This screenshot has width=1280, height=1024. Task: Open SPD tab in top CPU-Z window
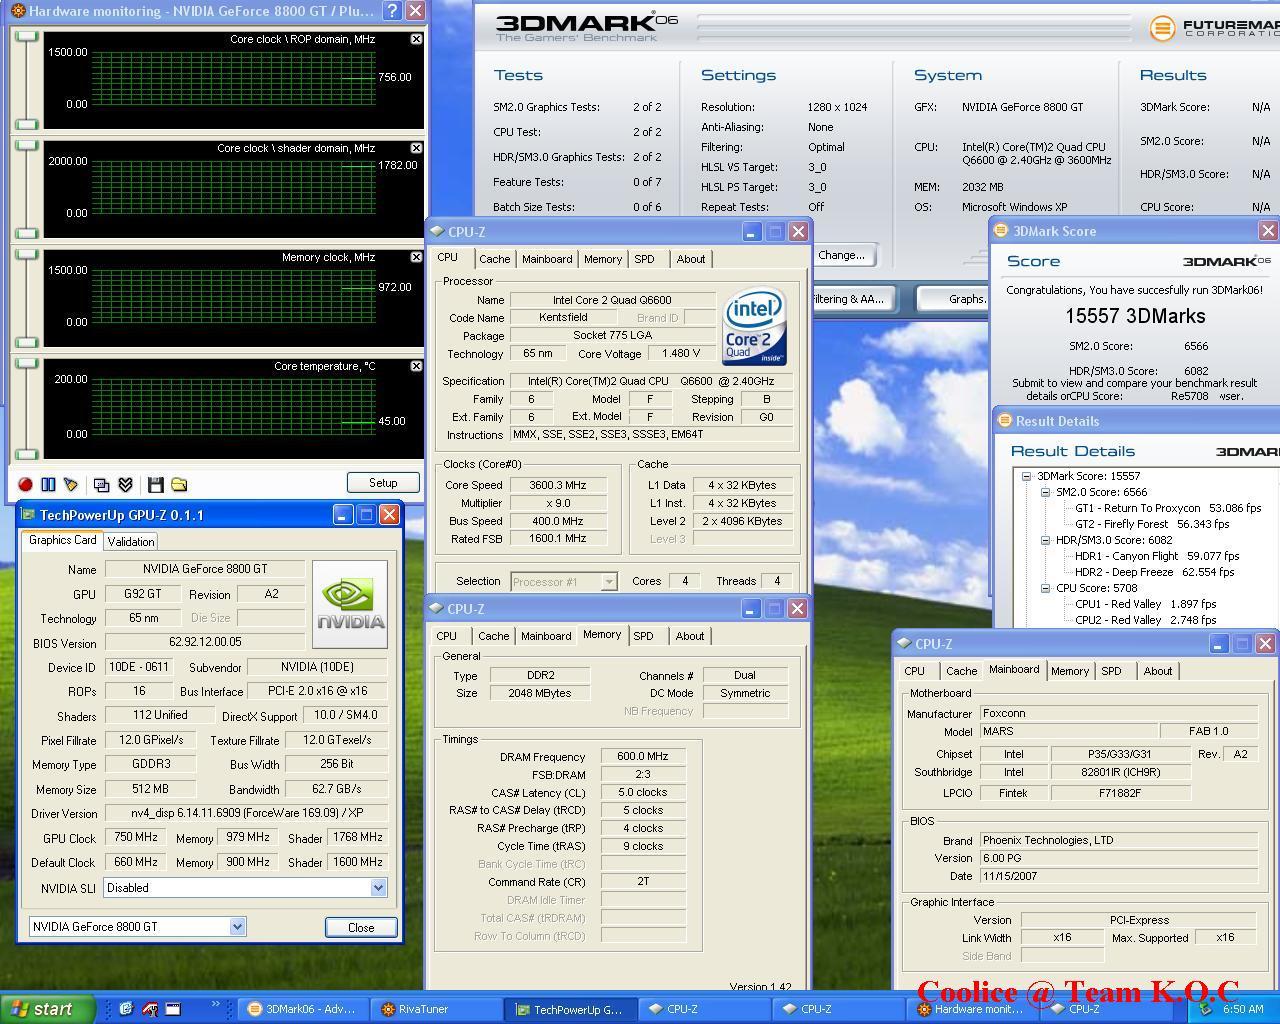(644, 259)
